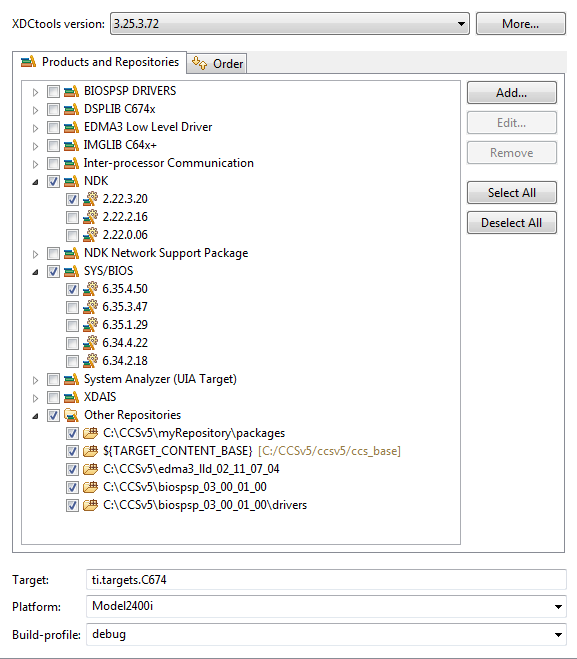Click the Other Repositories folder icon
The image size is (577, 659).
(x=71, y=415)
